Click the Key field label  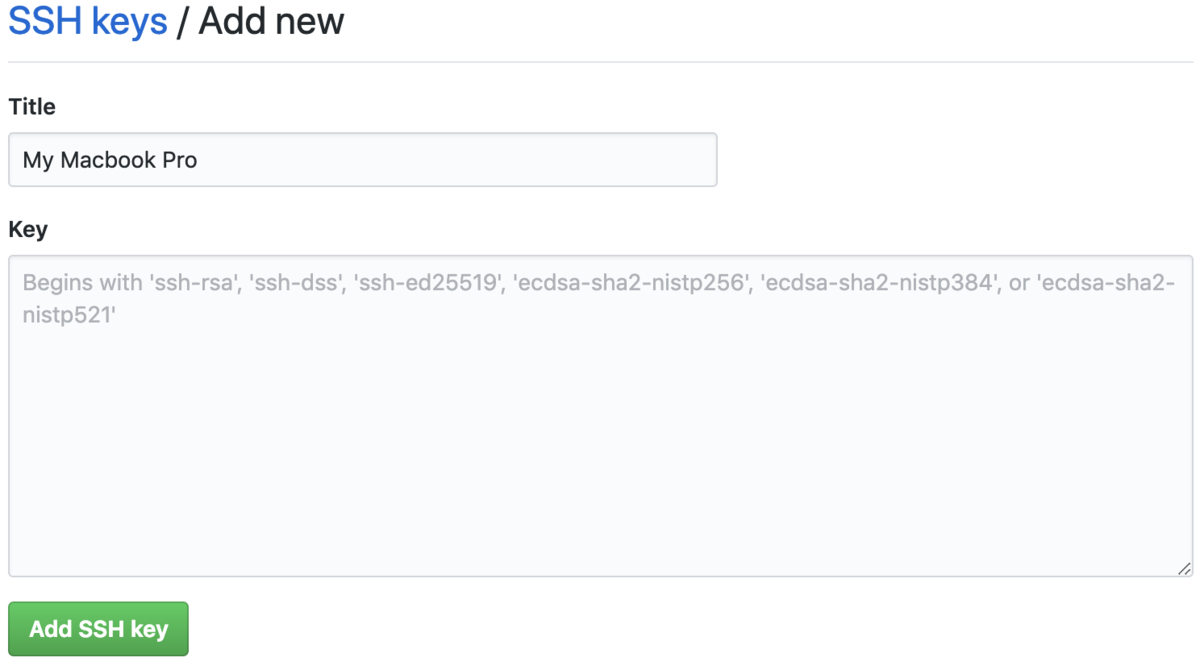pyautogui.click(x=28, y=230)
